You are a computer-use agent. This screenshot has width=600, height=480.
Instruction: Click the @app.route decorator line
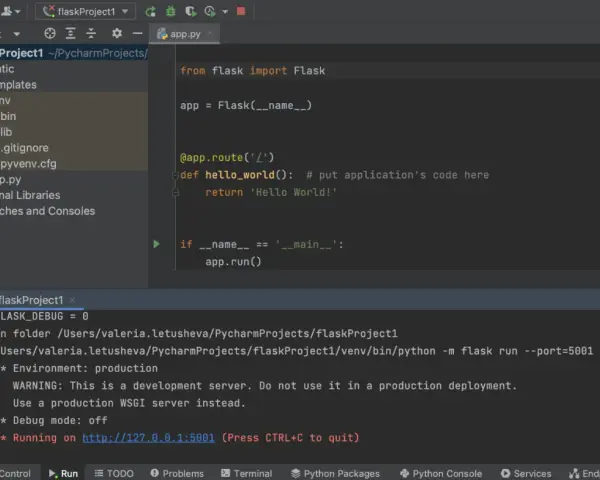point(227,157)
